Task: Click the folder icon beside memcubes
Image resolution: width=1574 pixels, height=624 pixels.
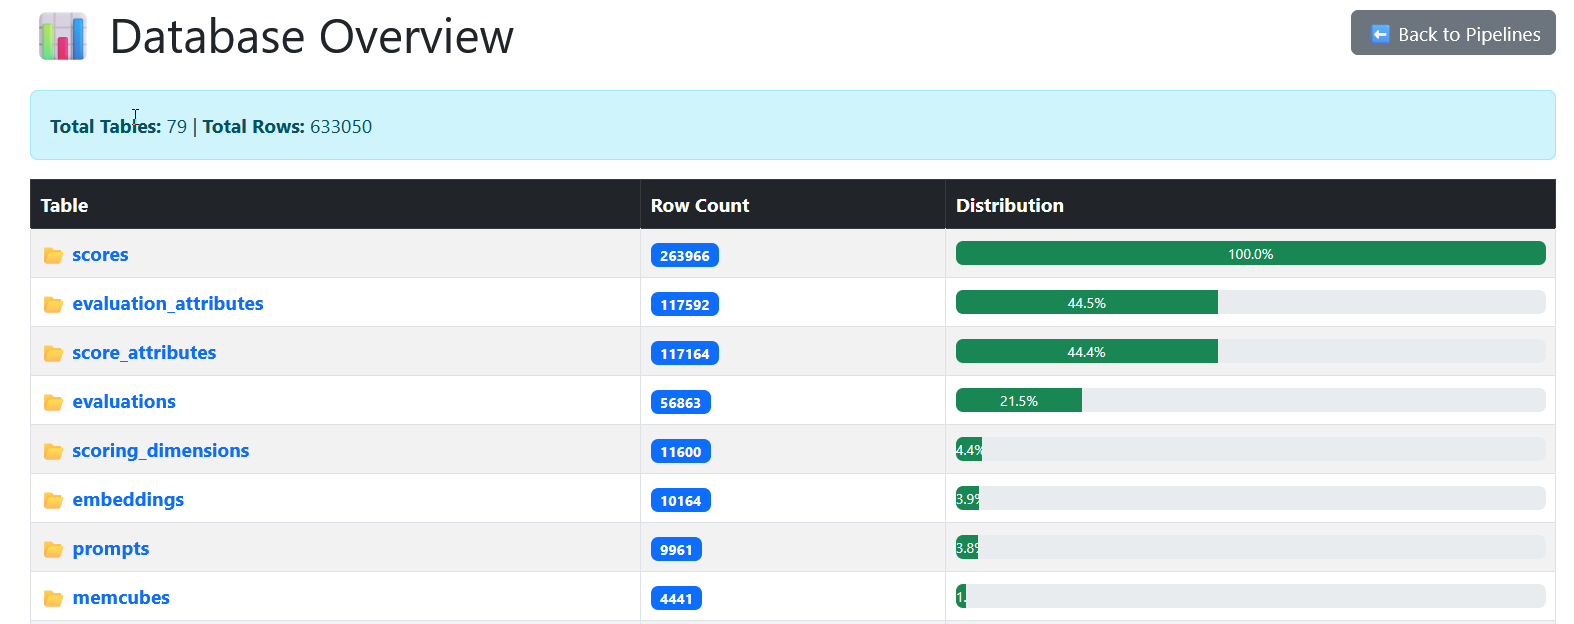Action: 53,599
